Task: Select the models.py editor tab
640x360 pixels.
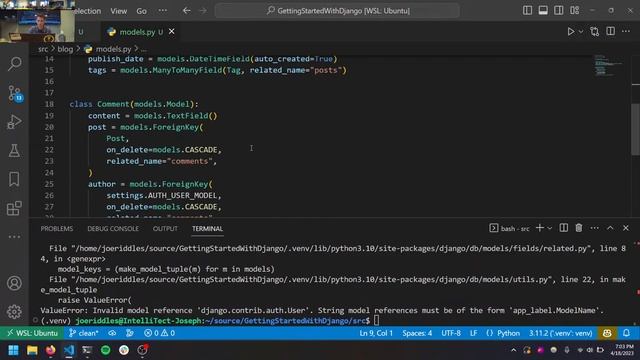Action: pos(140,32)
